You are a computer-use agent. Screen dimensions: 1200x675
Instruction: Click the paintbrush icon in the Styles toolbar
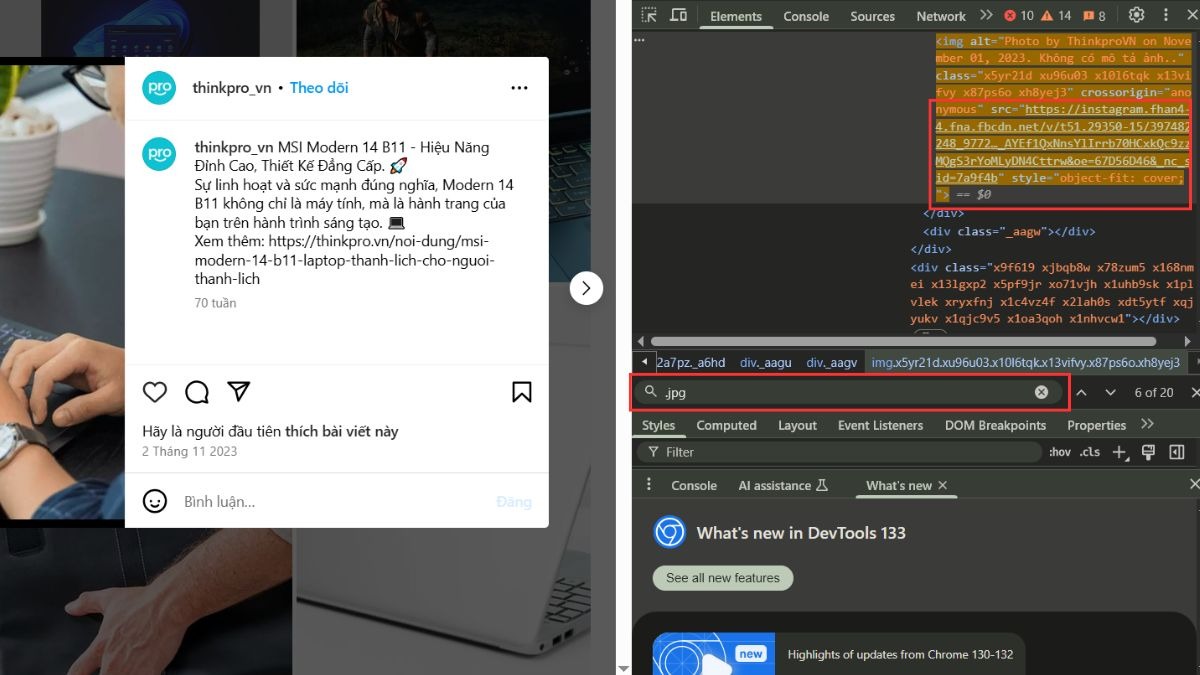coord(1148,452)
